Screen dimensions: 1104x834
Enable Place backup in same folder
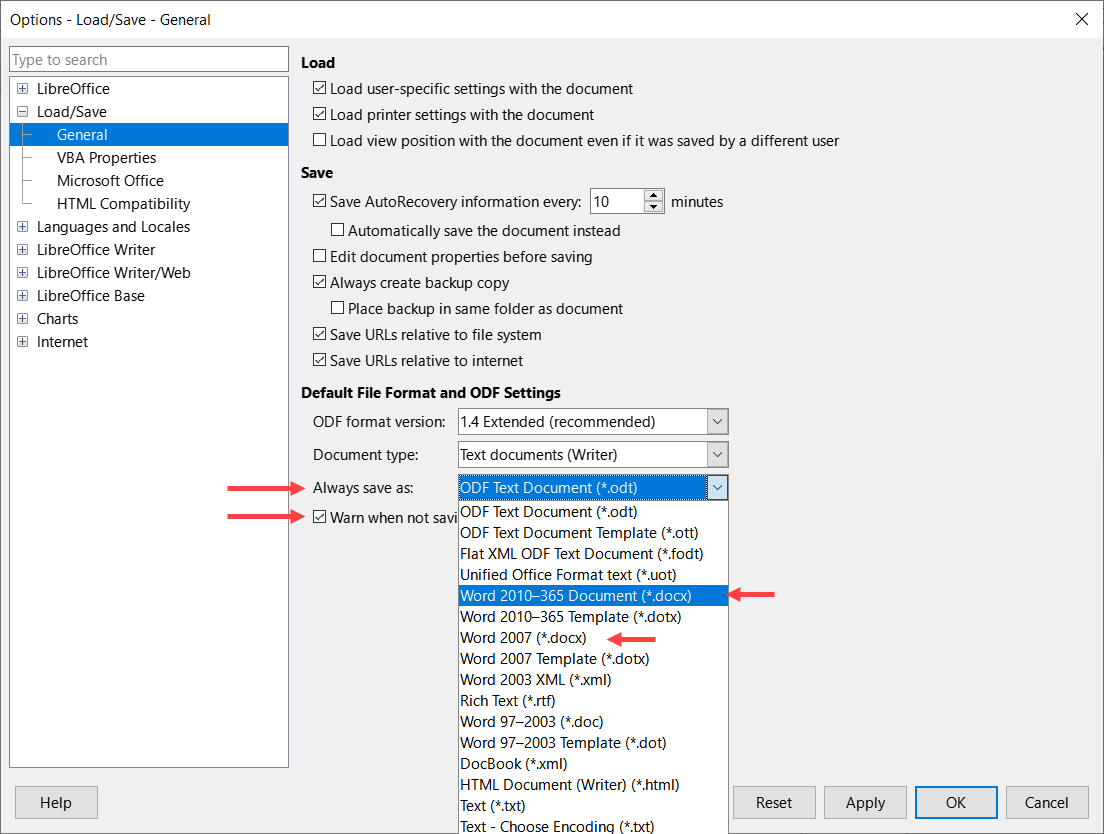coord(338,308)
